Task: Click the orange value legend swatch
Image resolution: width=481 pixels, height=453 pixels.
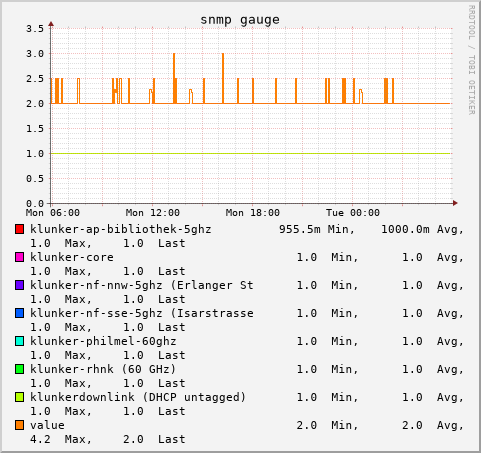Action: coord(19,425)
